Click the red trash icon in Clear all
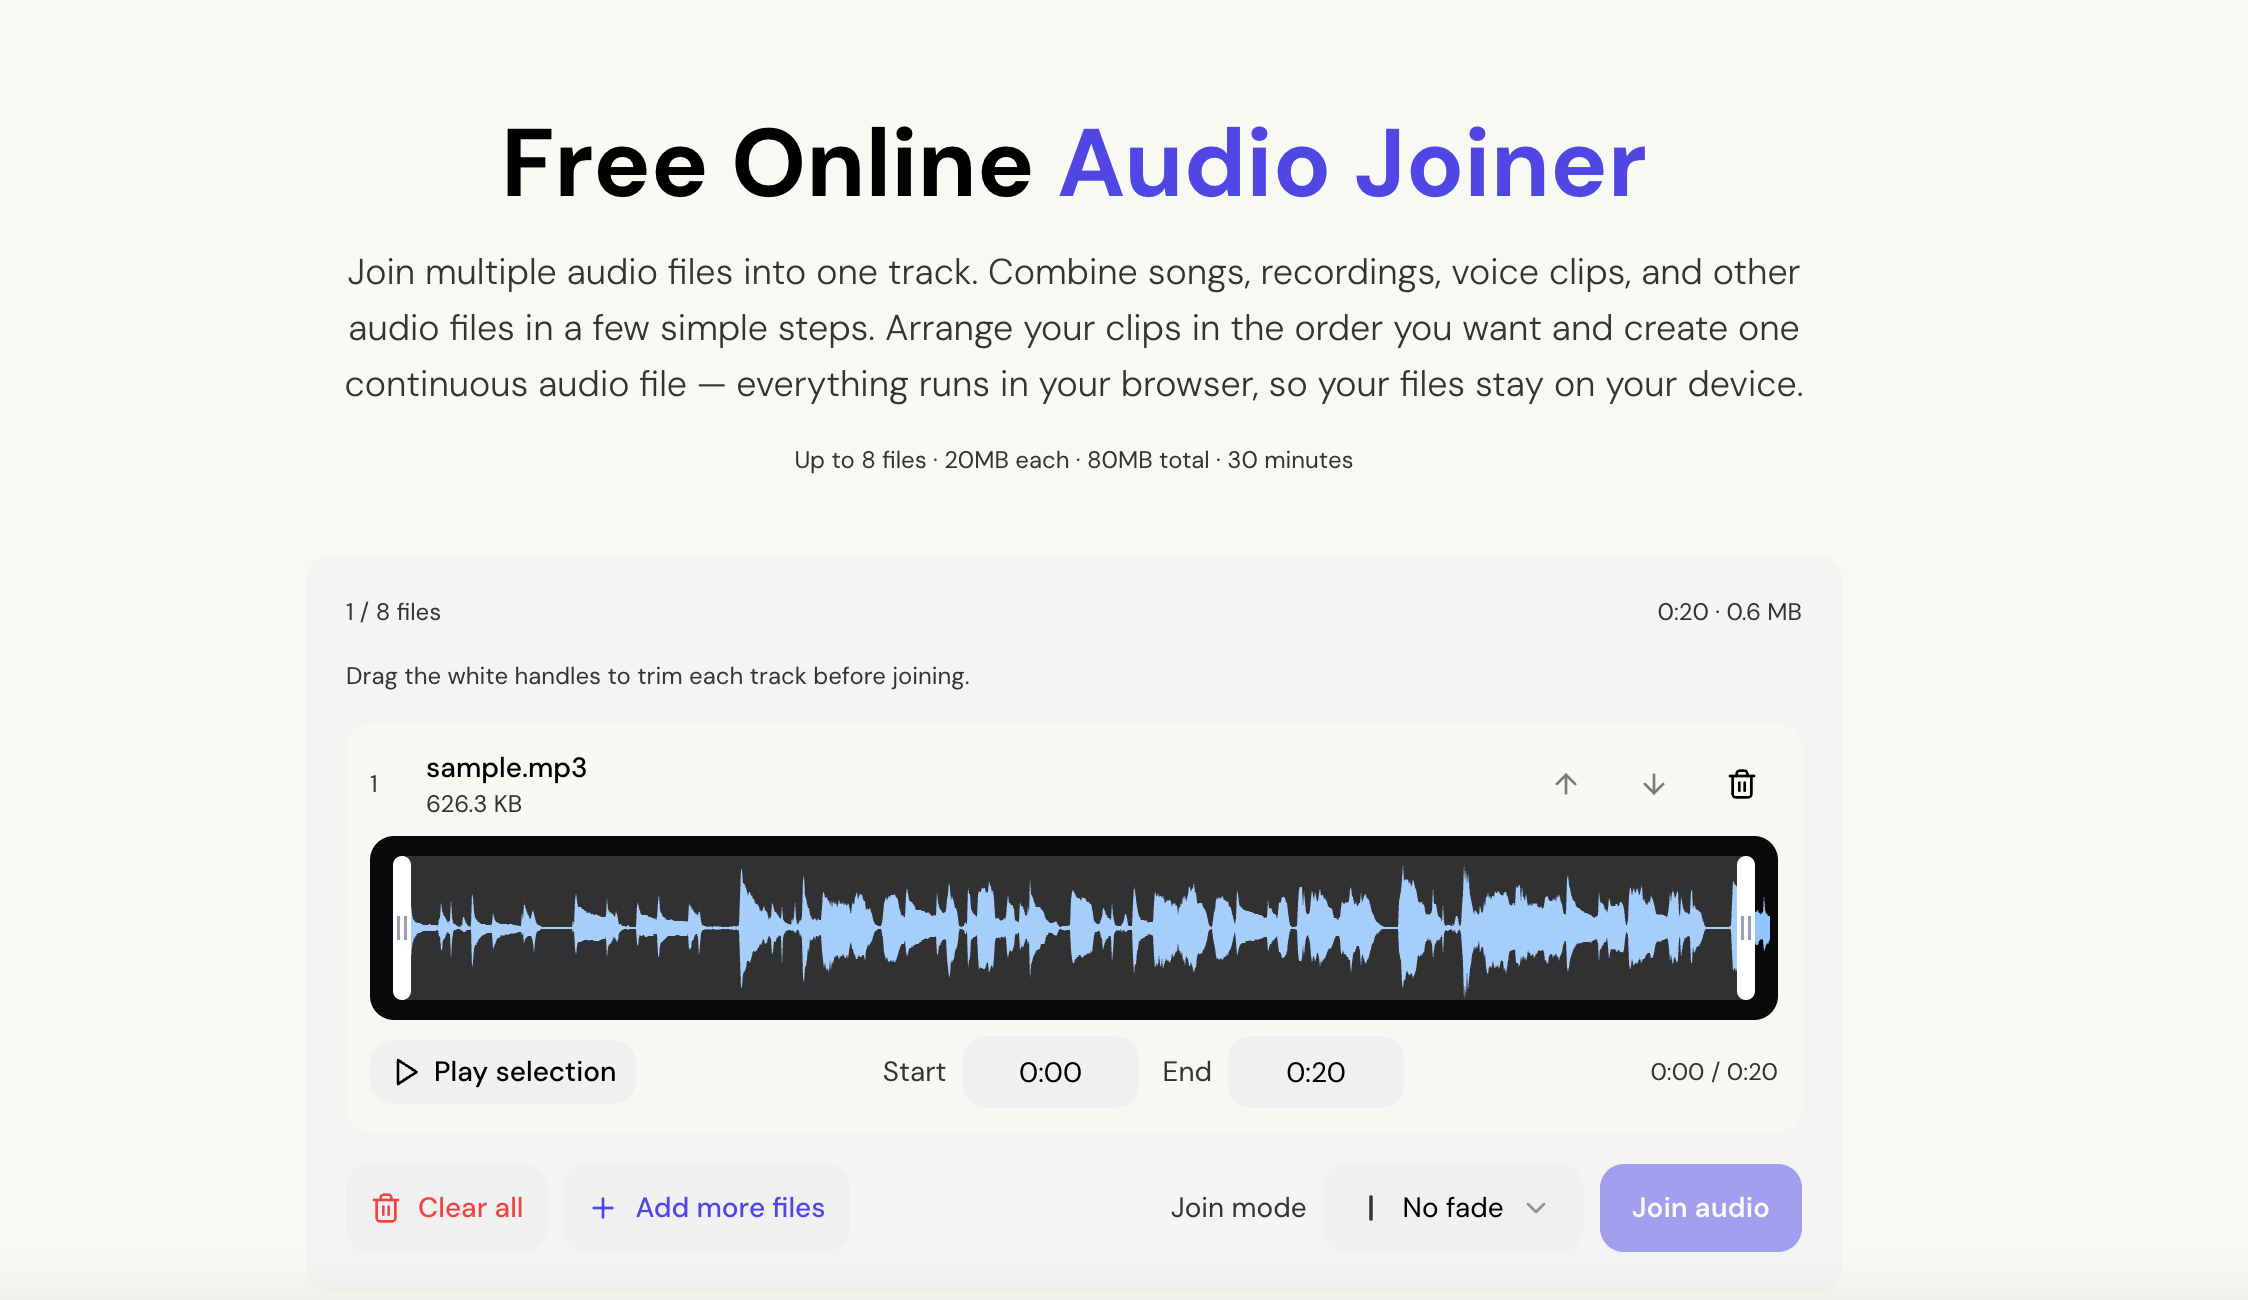This screenshot has width=2248, height=1300. [x=386, y=1208]
